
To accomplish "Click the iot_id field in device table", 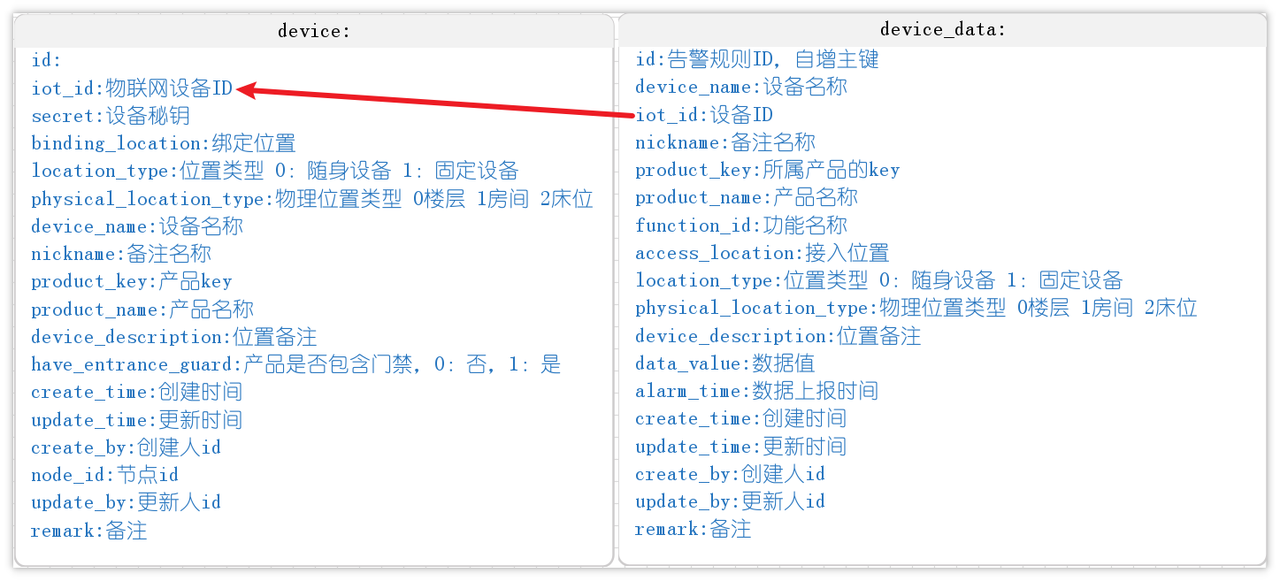I will coord(132,89).
